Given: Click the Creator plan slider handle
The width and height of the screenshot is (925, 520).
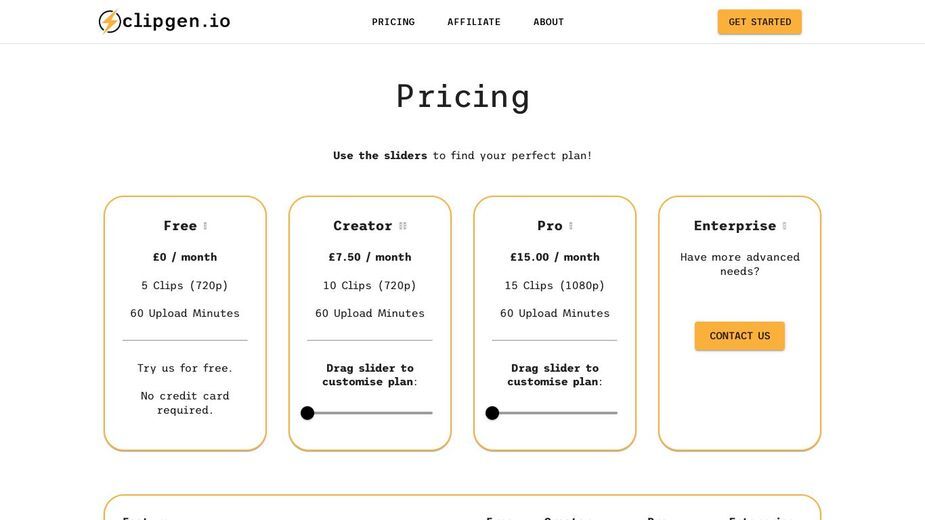Looking at the screenshot, I should (x=307, y=413).
